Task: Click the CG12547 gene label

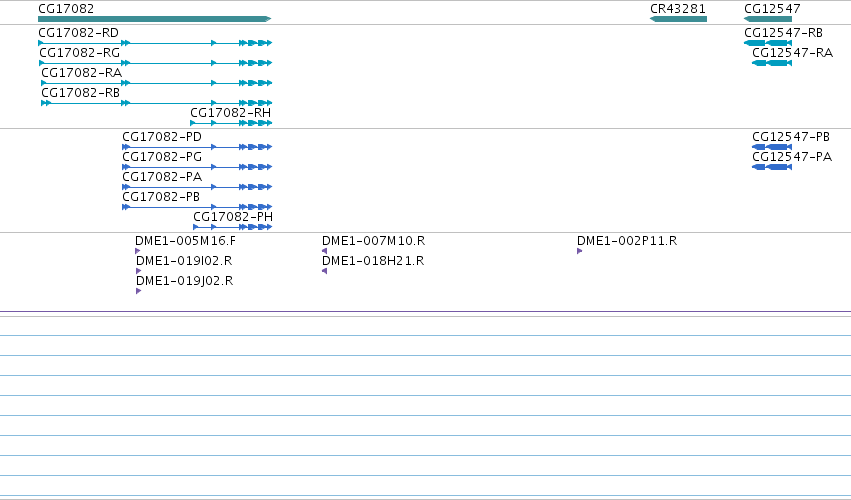Action: pyautogui.click(x=772, y=9)
